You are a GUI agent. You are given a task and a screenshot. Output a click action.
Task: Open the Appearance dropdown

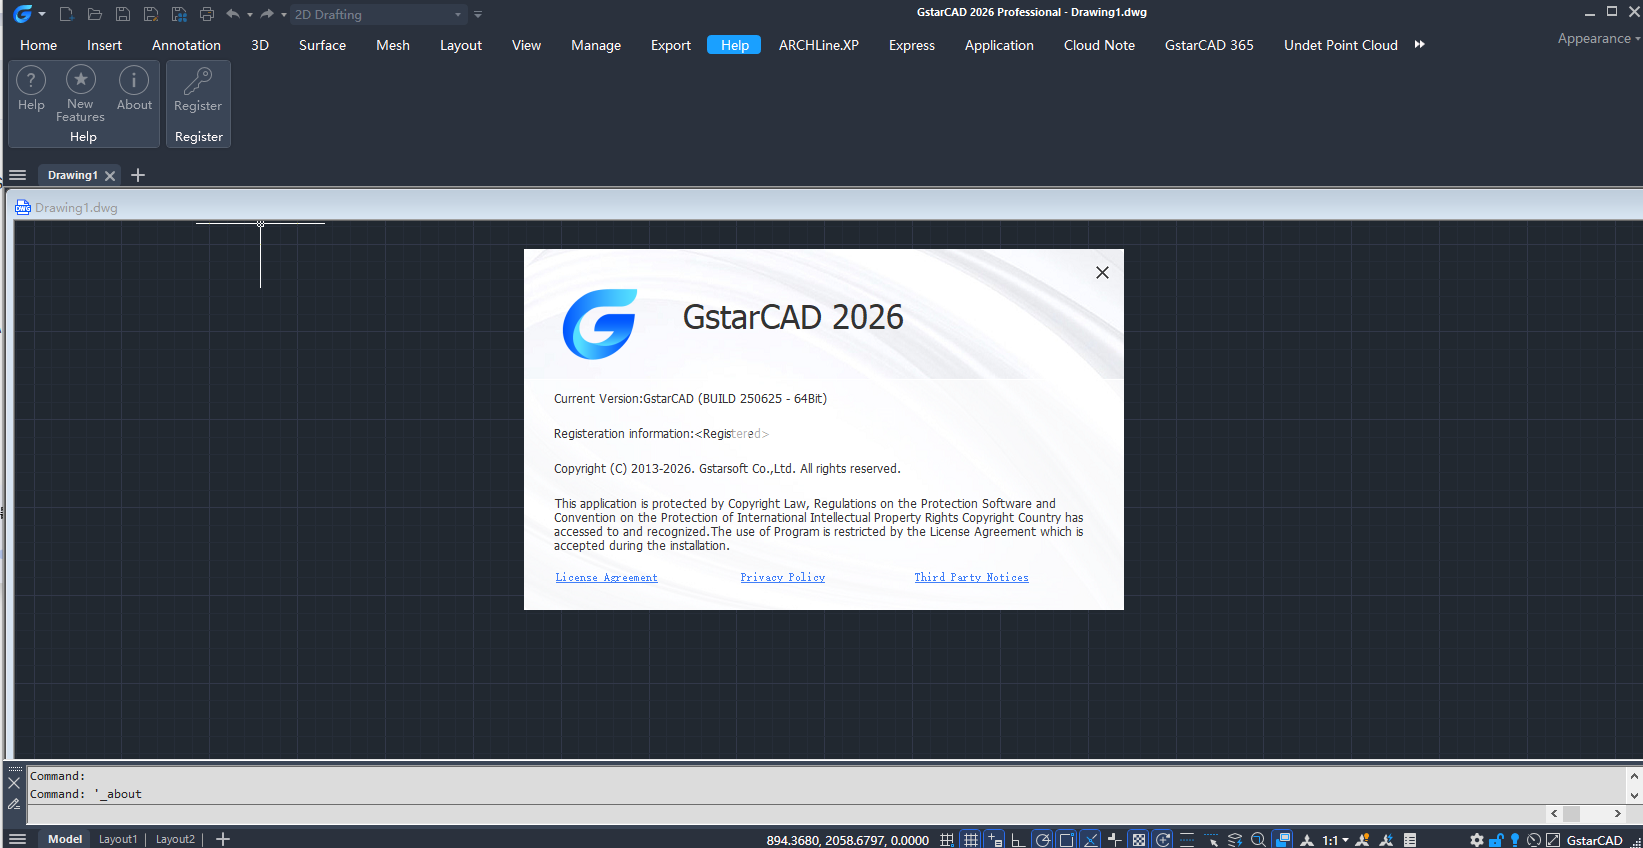coord(1599,38)
